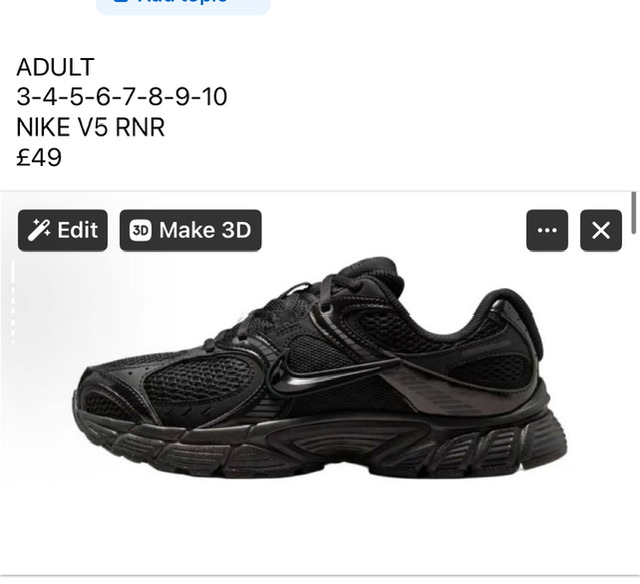Click the number 10 in the size list
The height and width of the screenshot is (584, 640).
[x=214, y=97]
